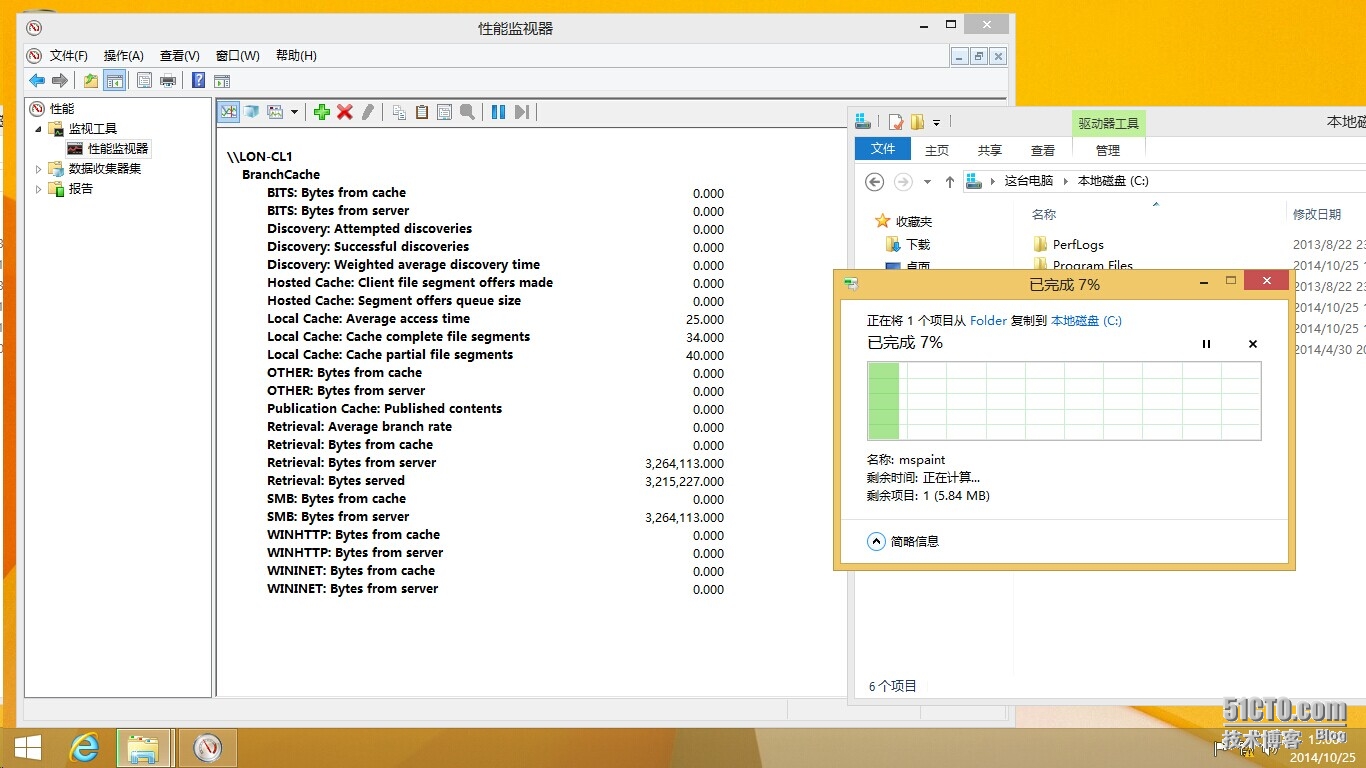Open the 查看(V) menu
Image resolution: width=1366 pixels, height=768 pixels.
pos(180,56)
